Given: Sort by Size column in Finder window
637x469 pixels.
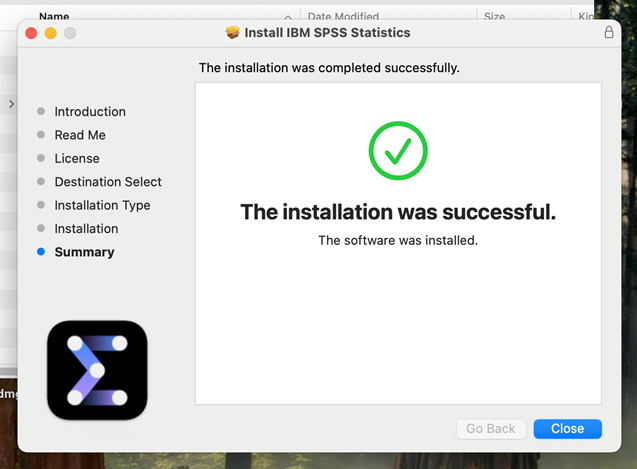Looking at the screenshot, I should [494, 16].
